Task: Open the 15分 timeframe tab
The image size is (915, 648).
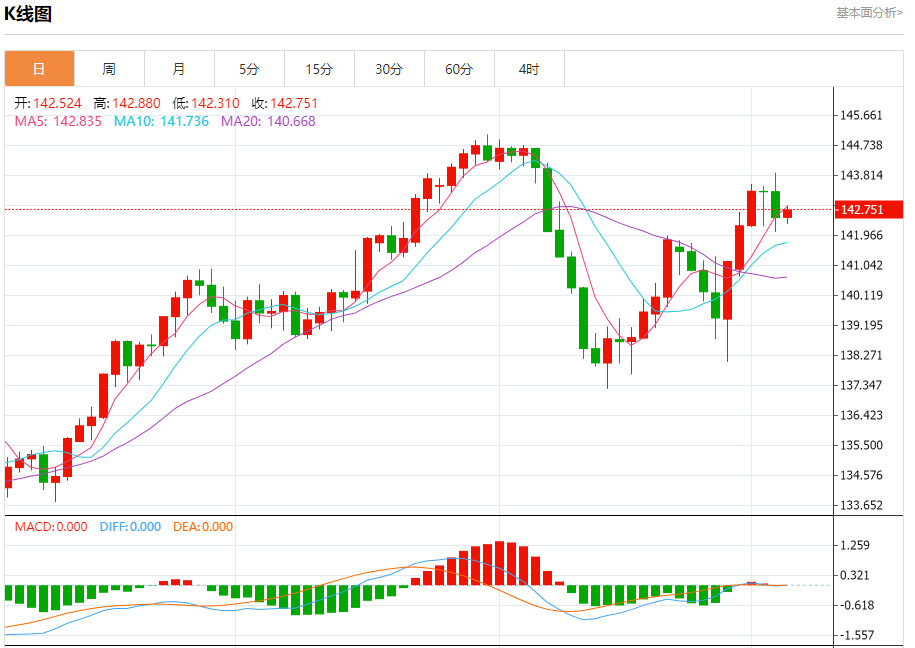Action: click(x=319, y=69)
